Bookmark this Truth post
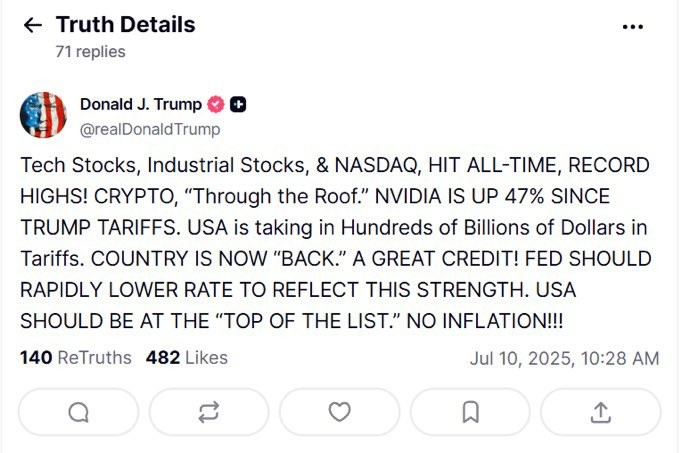 [x=470, y=412]
